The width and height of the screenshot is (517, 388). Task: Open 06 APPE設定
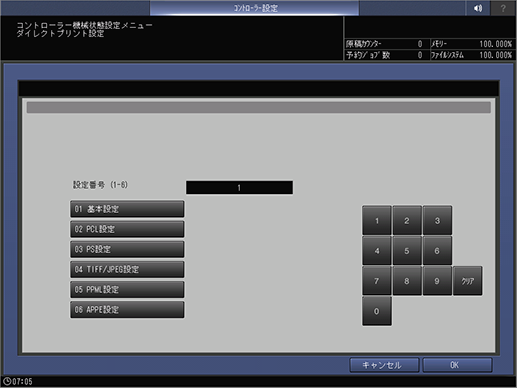tap(127, 310)
